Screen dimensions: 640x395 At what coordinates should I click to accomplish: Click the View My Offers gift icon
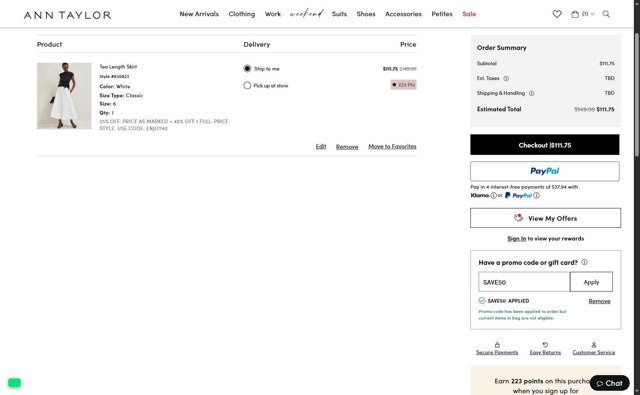pos(518,218)
